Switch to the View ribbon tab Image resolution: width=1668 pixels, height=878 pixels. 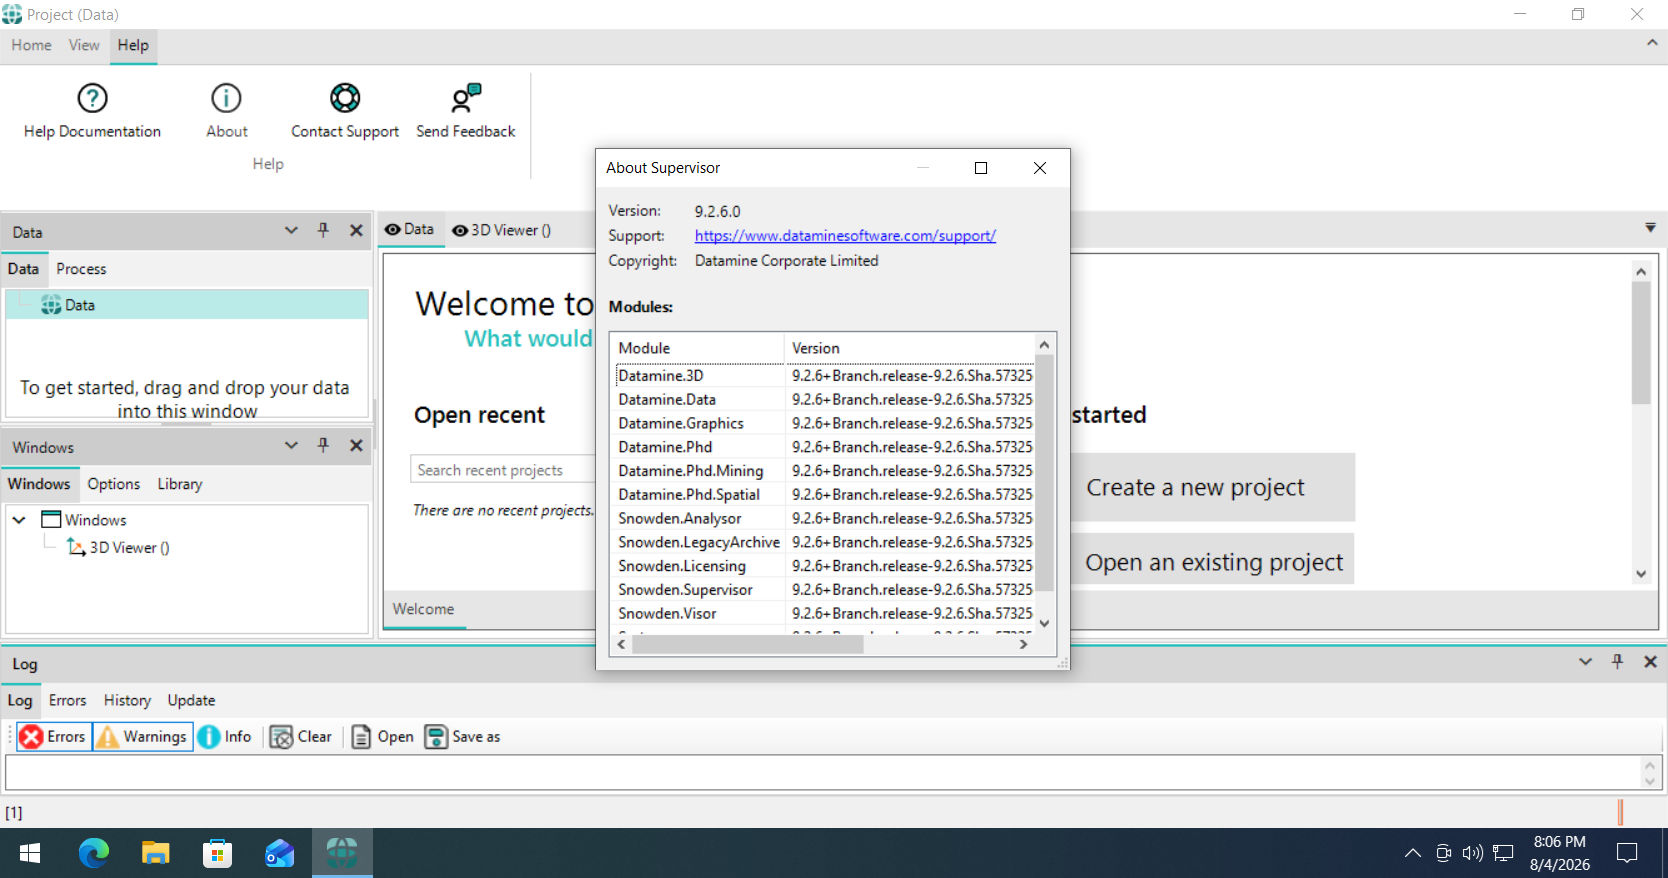pos(84,45)
